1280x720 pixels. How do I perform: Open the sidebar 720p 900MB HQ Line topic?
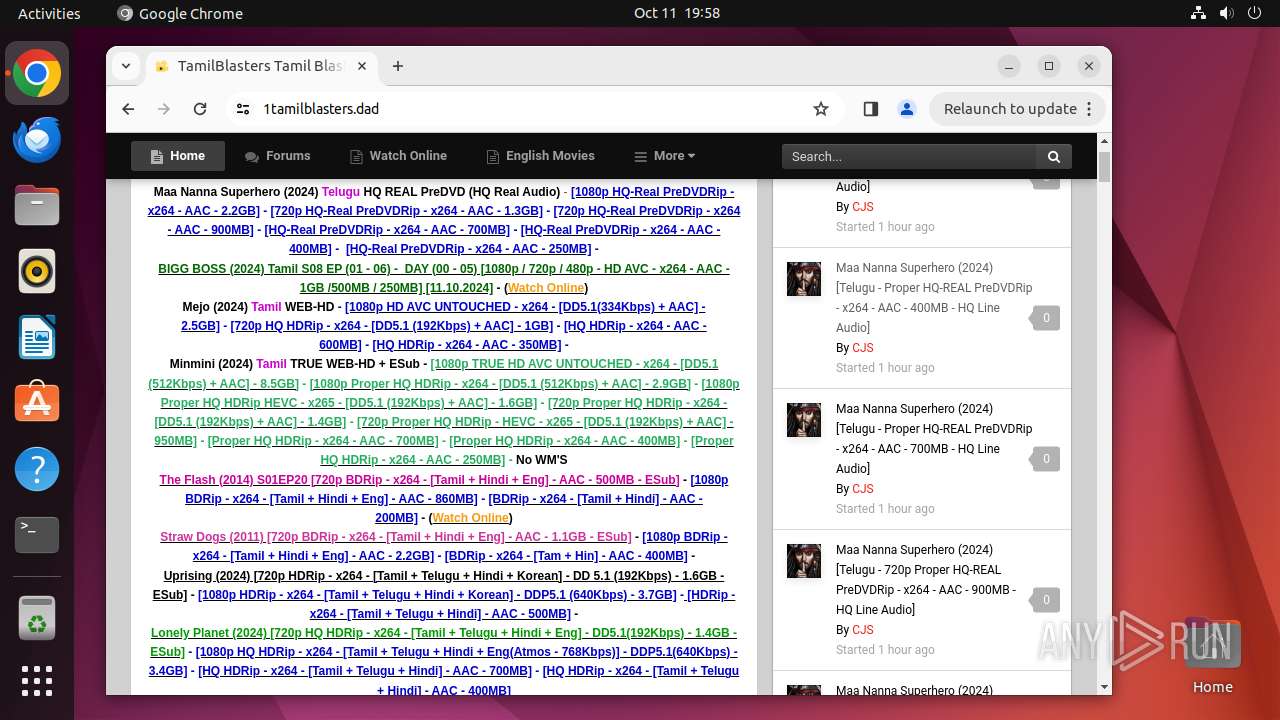click(926, 580)
